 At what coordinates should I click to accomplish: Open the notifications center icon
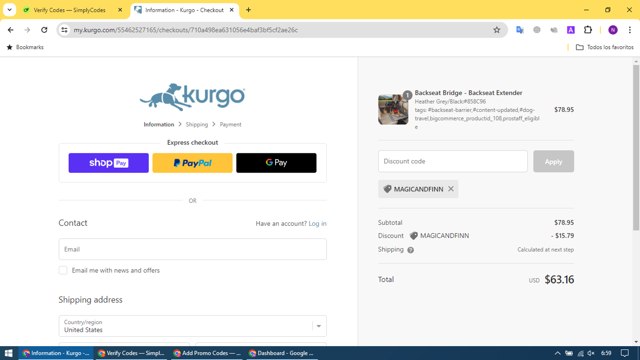click(x=624, y=353)
